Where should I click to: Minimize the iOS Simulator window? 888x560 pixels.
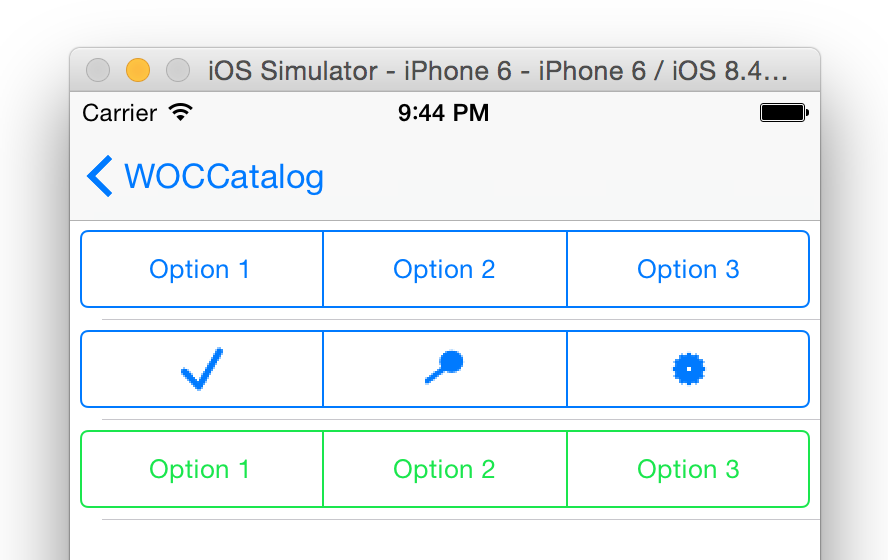[x=138, y=71]
